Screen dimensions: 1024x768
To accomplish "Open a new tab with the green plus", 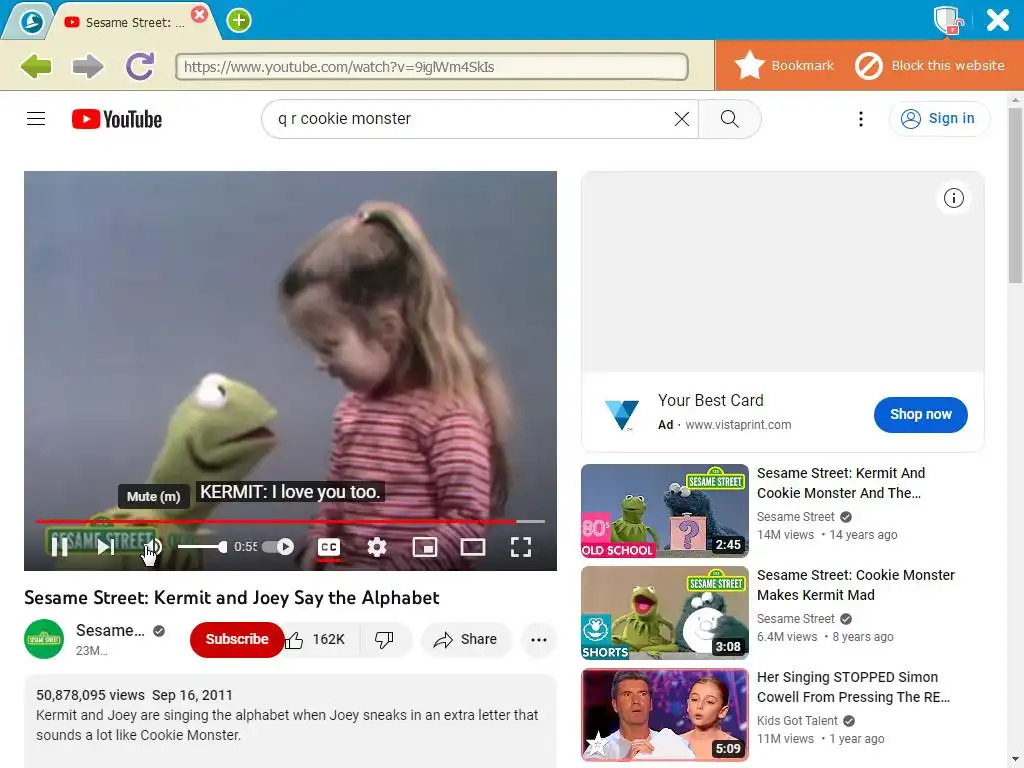I will (239, 20).
